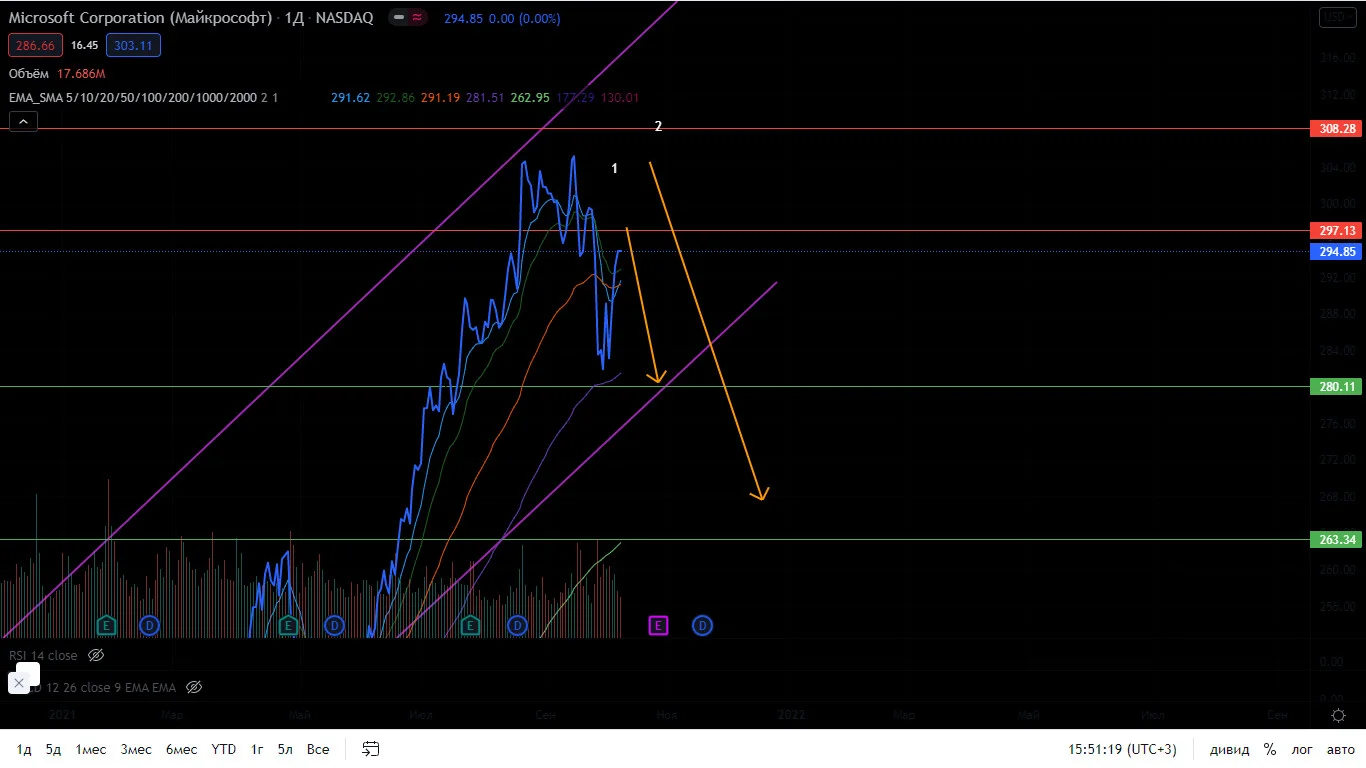Click the авто auto-scale button
The width and height of the screenshot is (1366, 768).
tap(1340, 749)
